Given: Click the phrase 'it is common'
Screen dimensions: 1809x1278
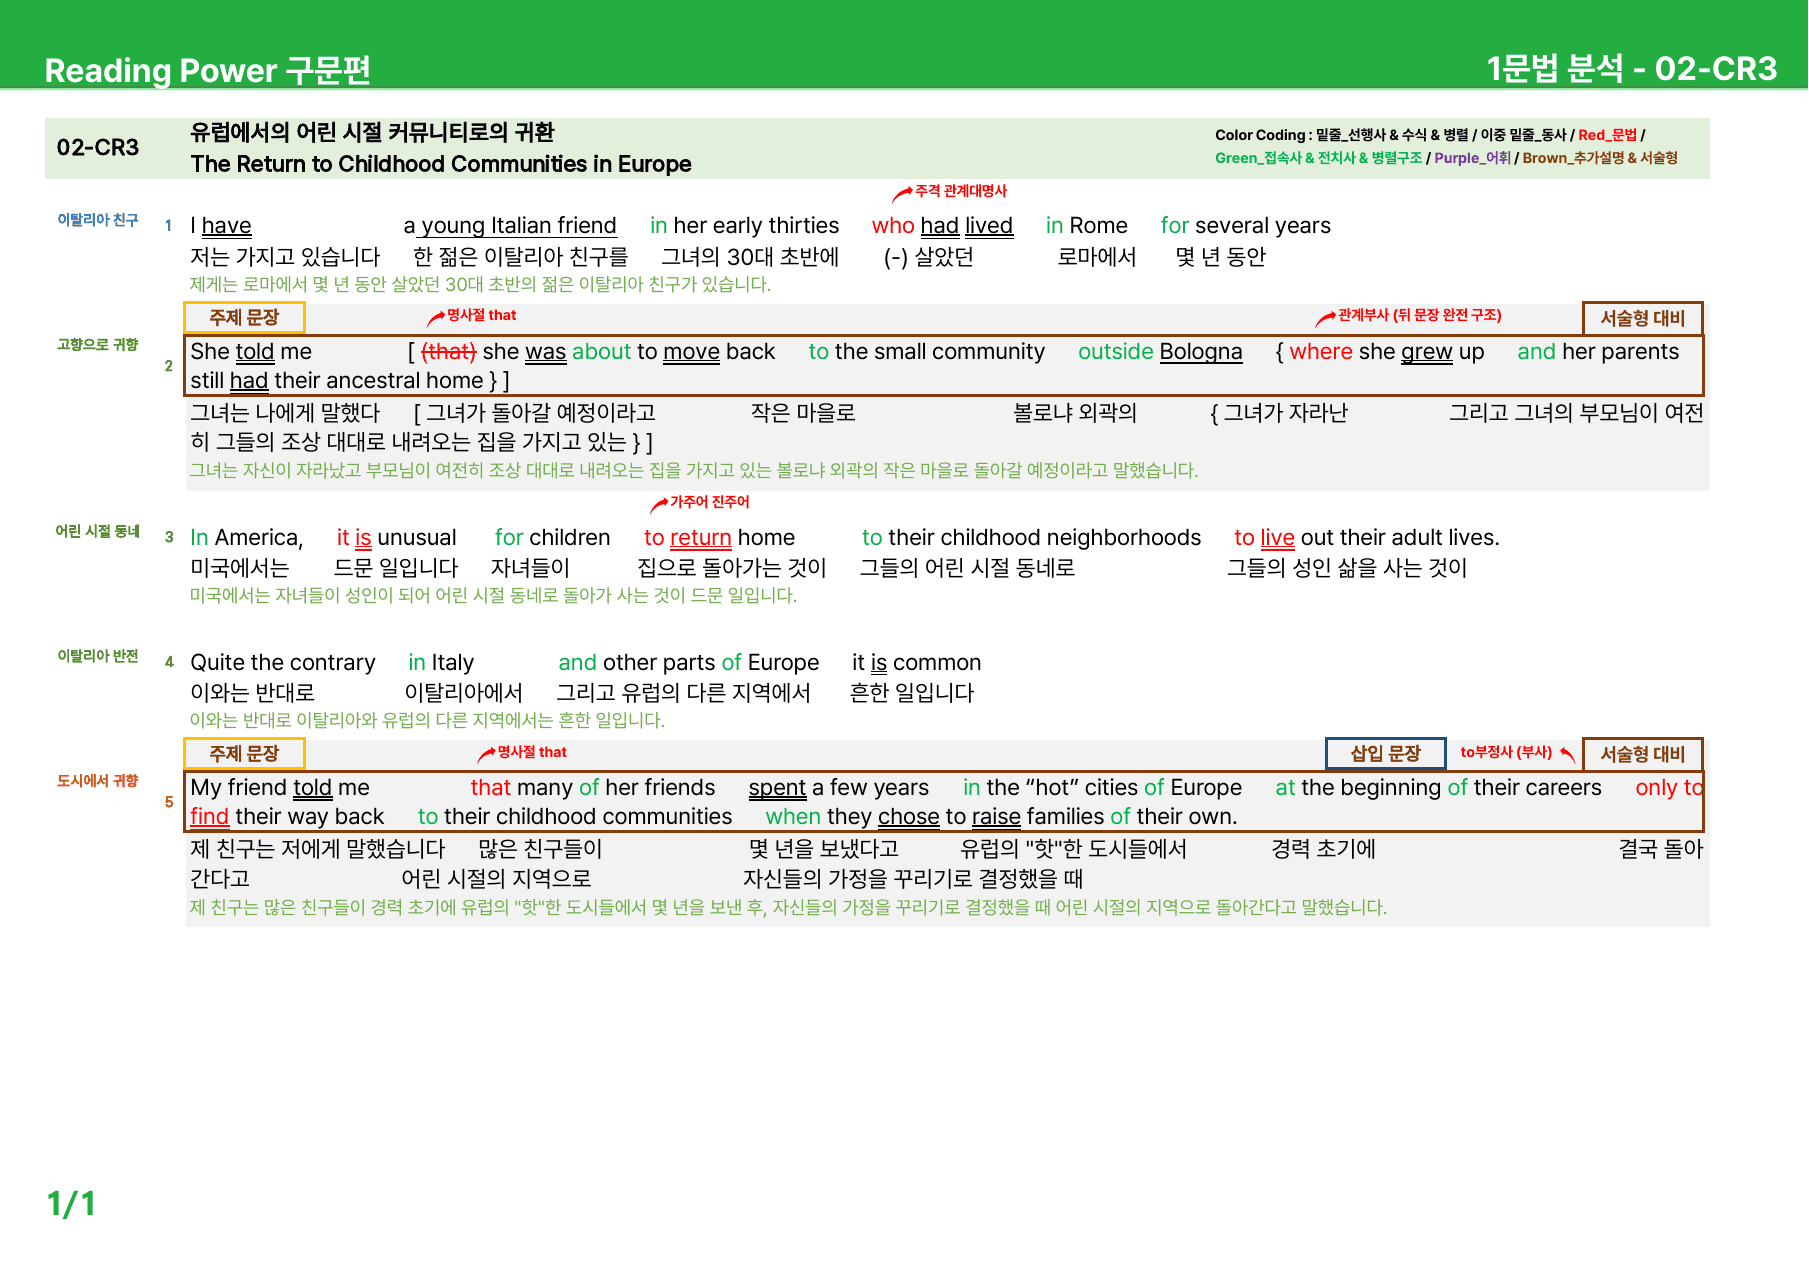Looking at the screenshot, I should tap(916, 663).
